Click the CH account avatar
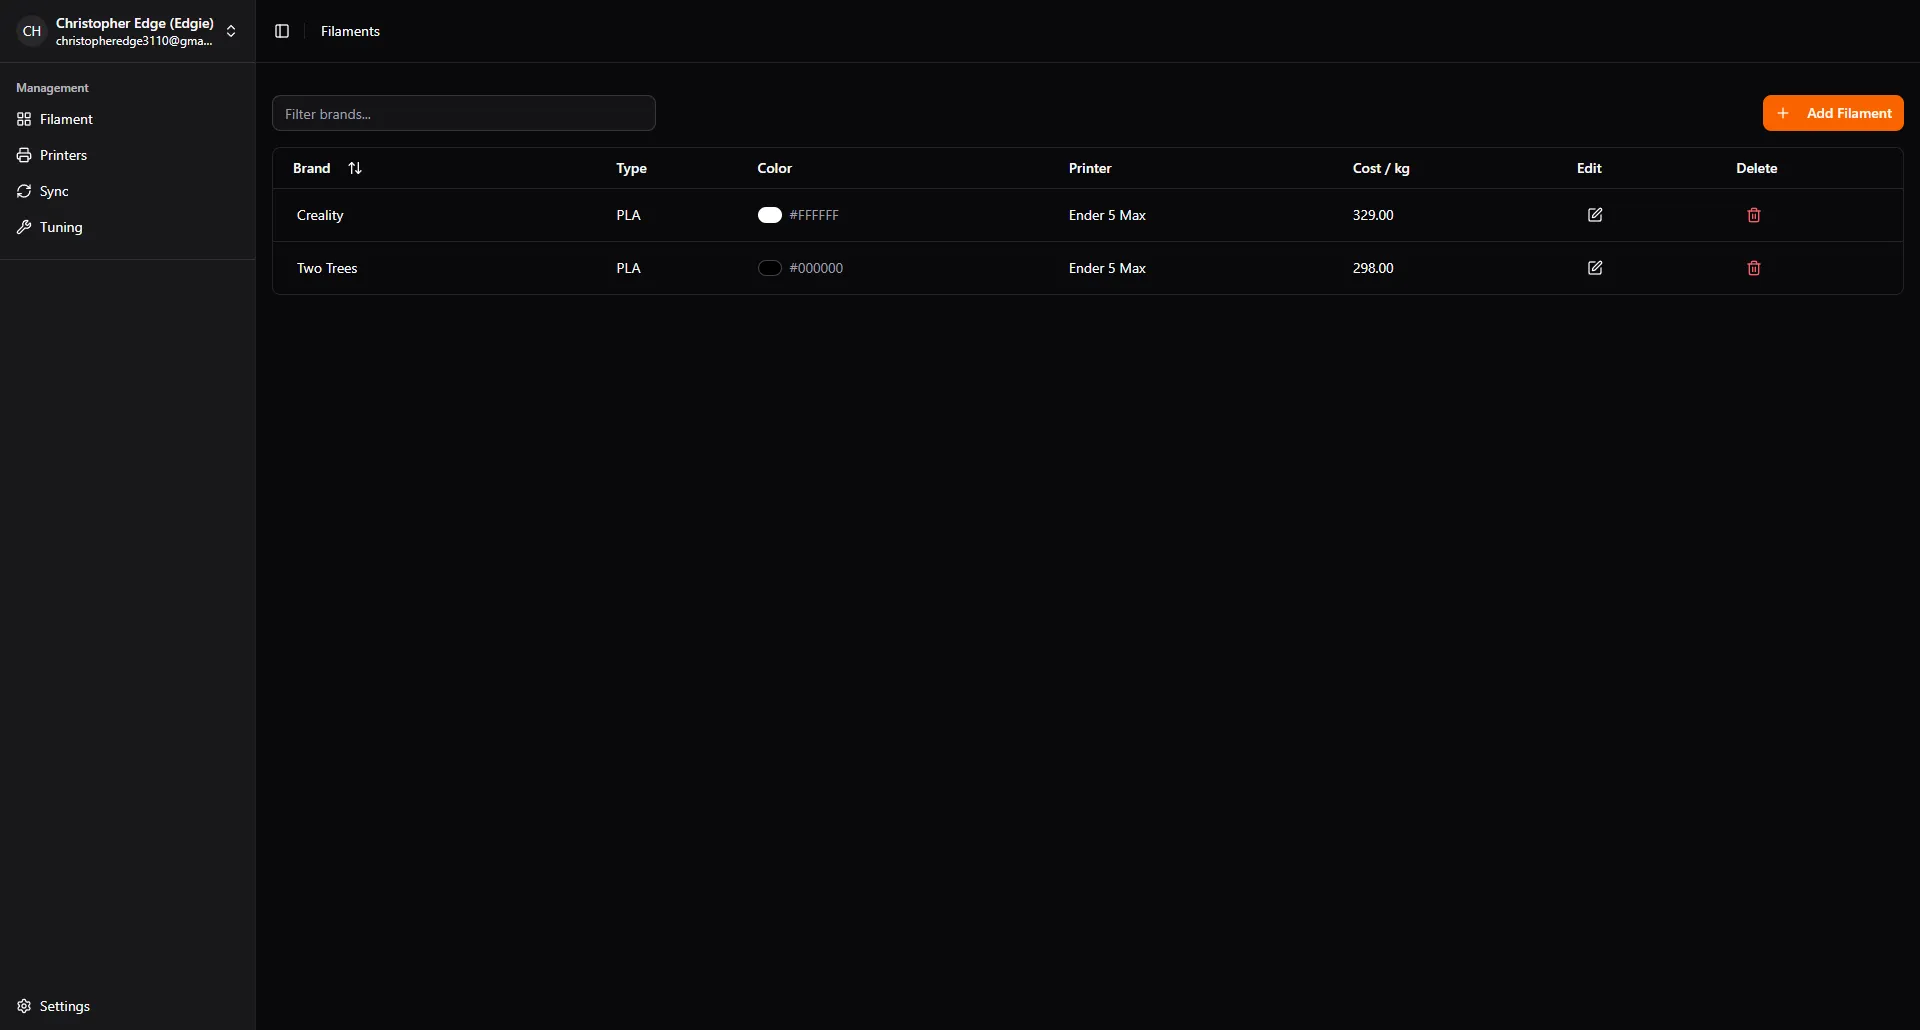1920x1030 pixels. click(x=32, y=31)
